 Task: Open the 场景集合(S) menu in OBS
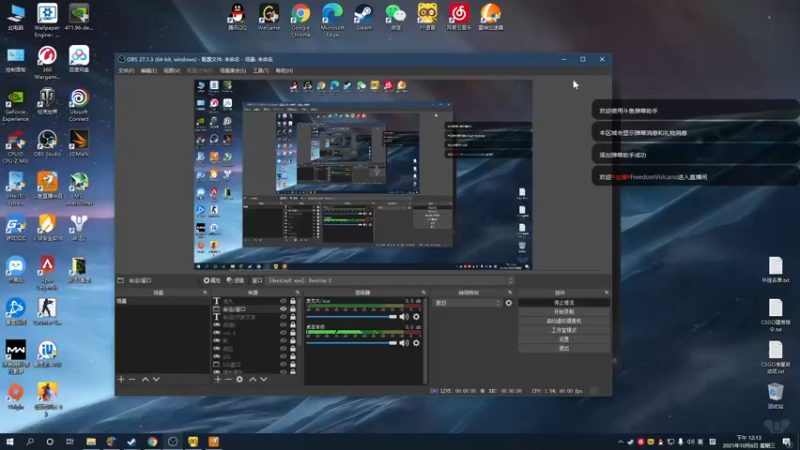233,70
